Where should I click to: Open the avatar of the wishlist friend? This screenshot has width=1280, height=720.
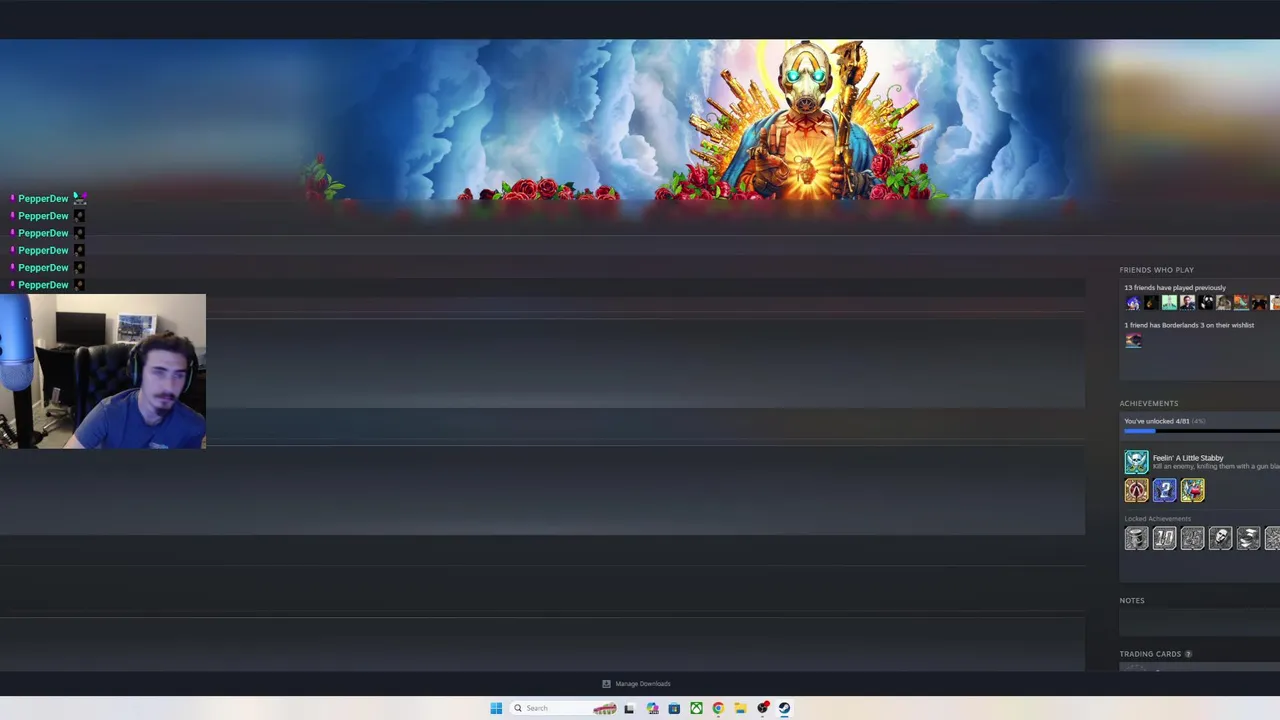1133,341
